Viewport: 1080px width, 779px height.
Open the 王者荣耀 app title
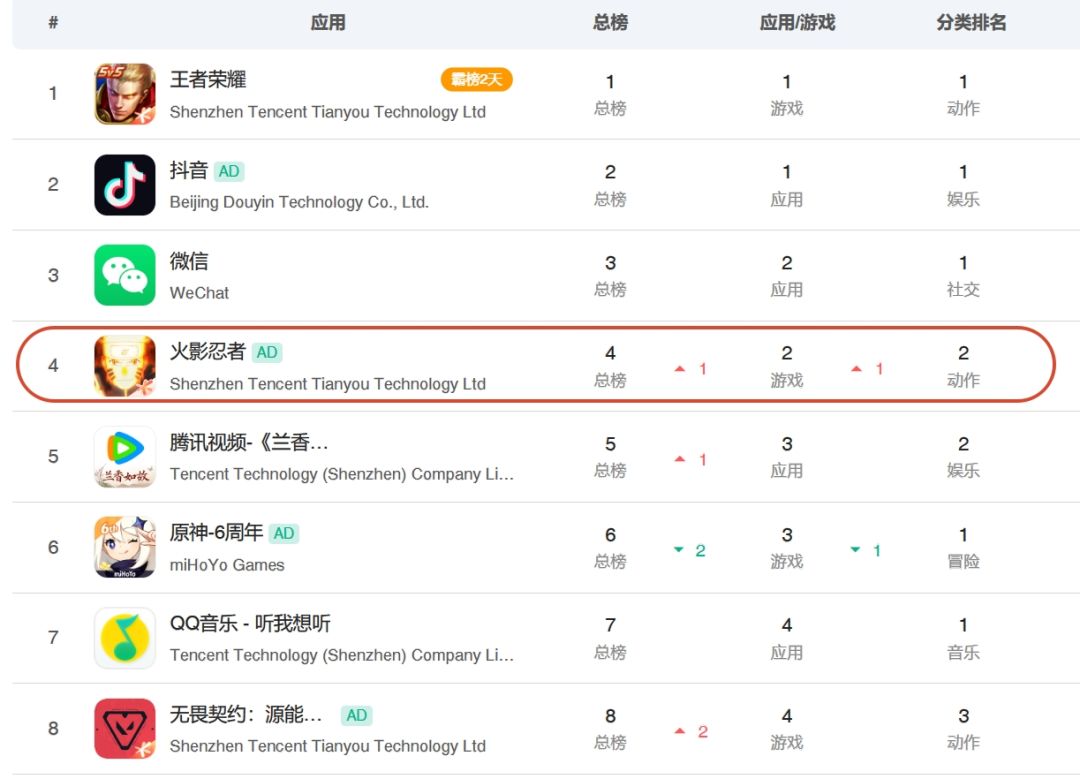(208, 80)
